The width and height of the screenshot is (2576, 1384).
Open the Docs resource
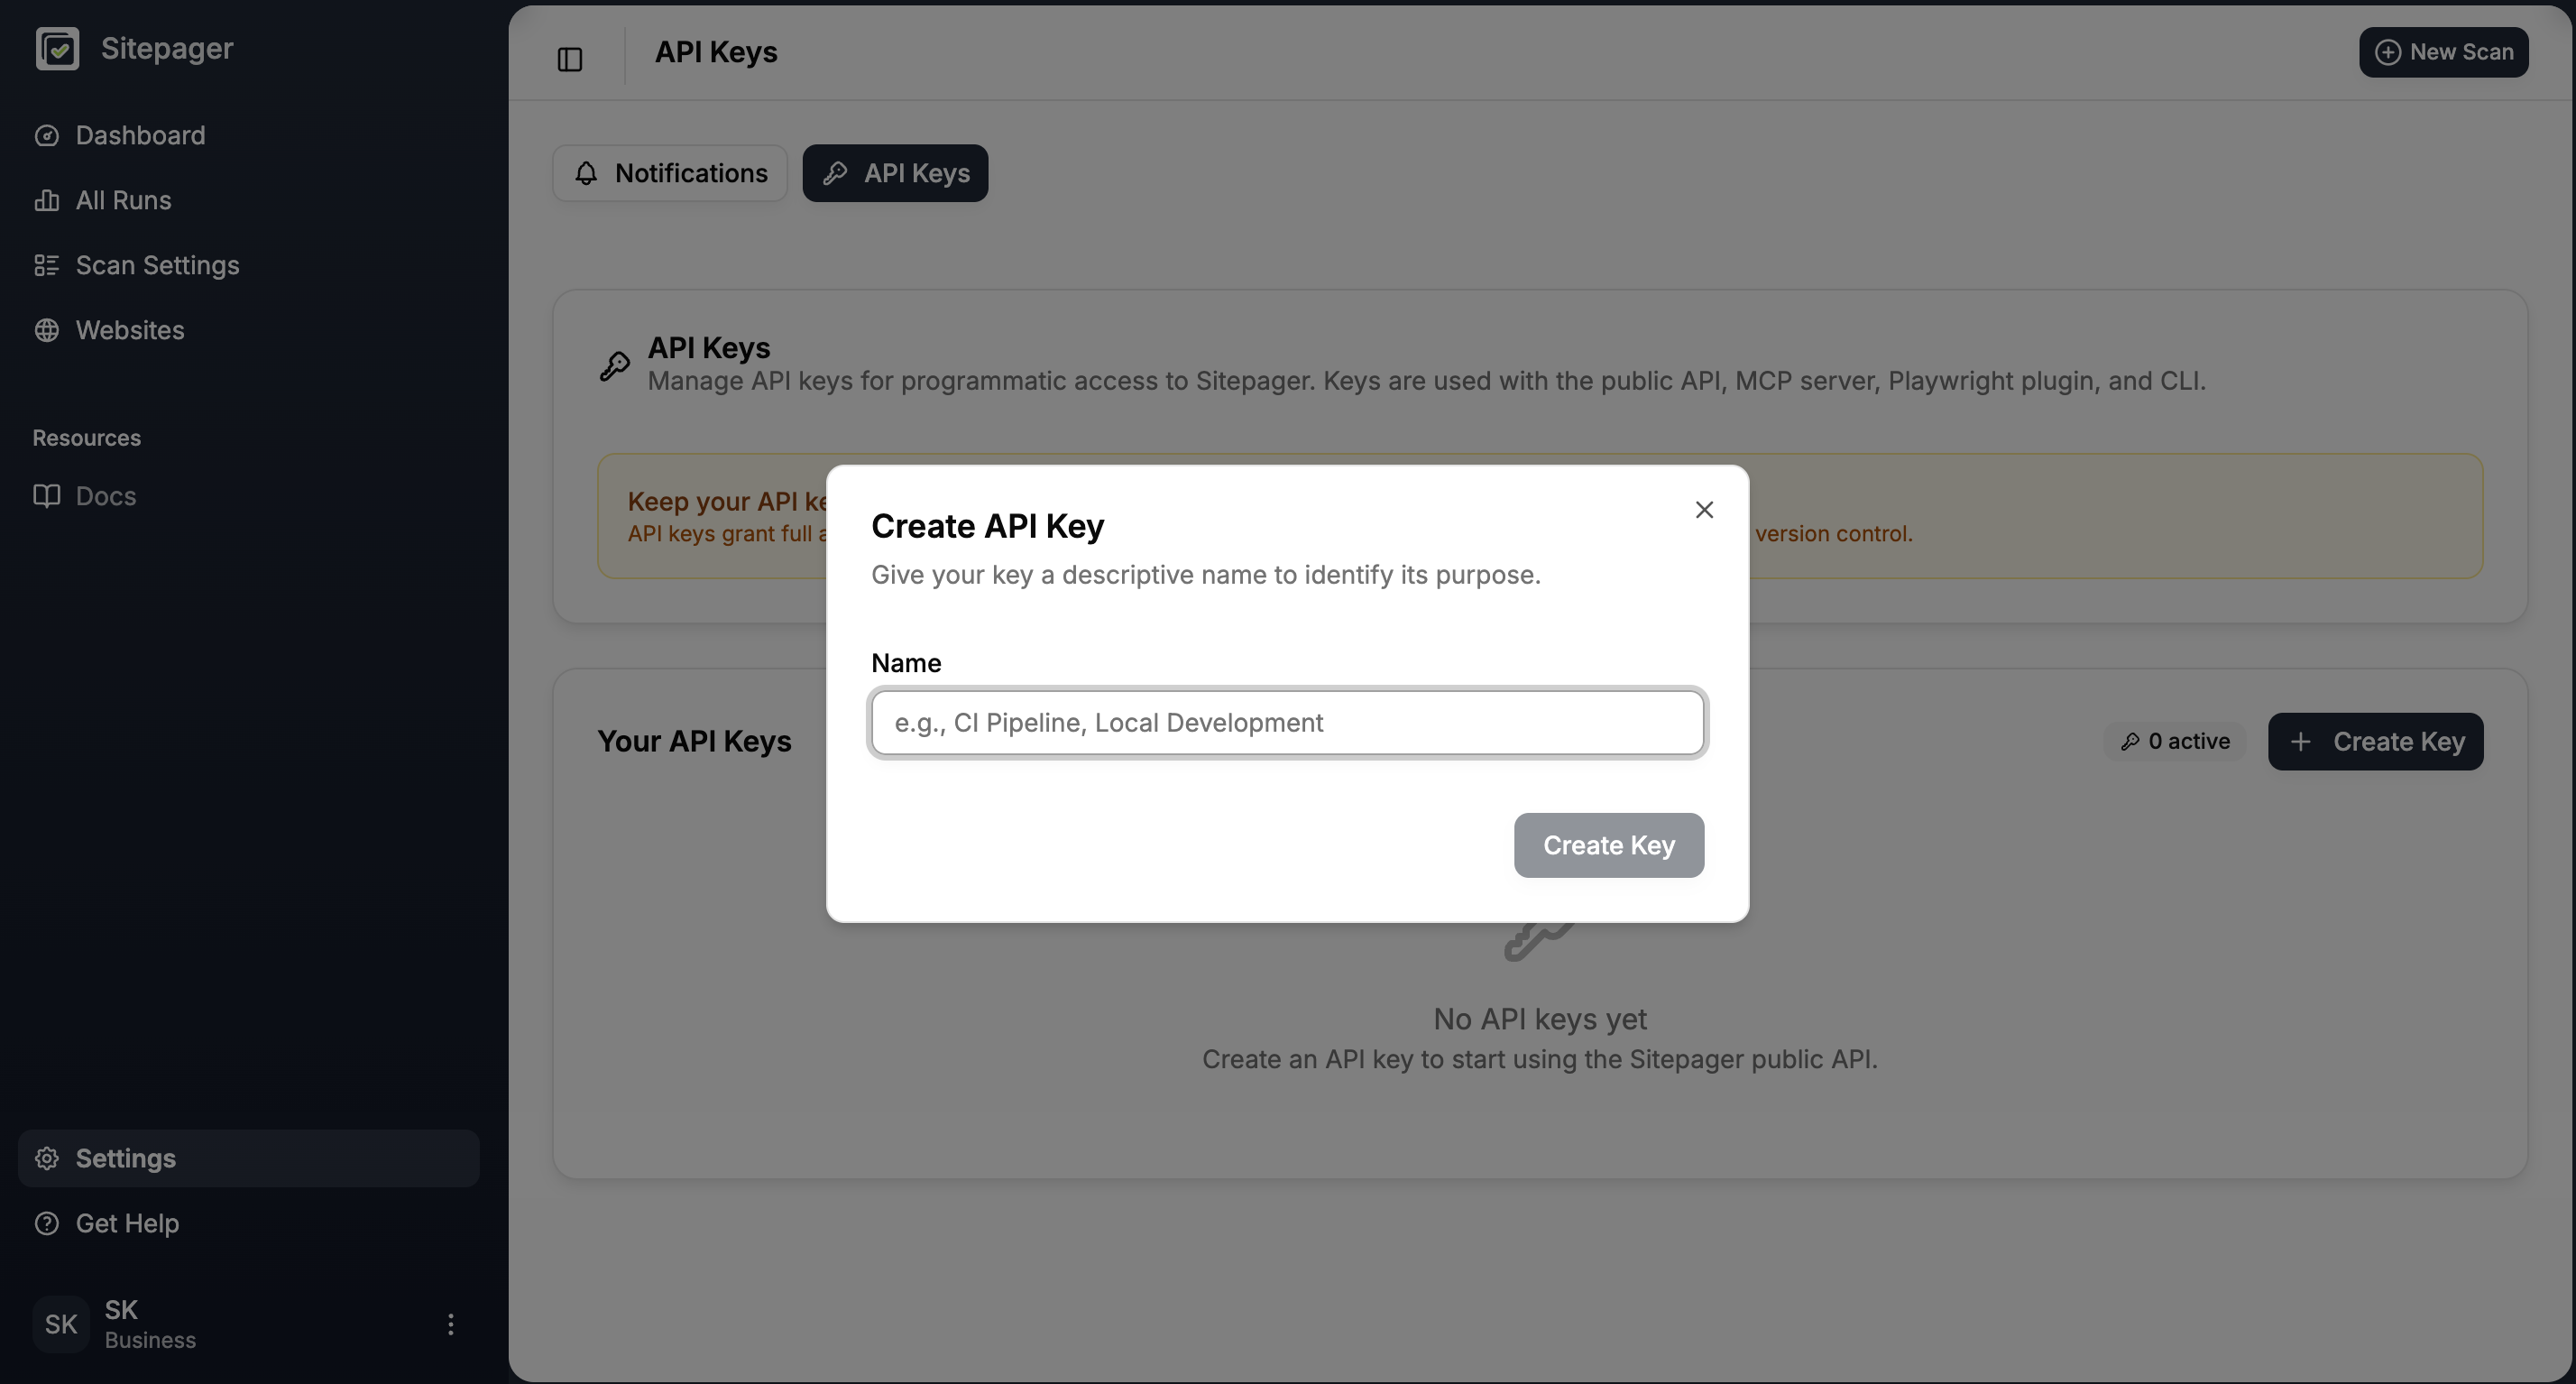[x=106, y=496]
